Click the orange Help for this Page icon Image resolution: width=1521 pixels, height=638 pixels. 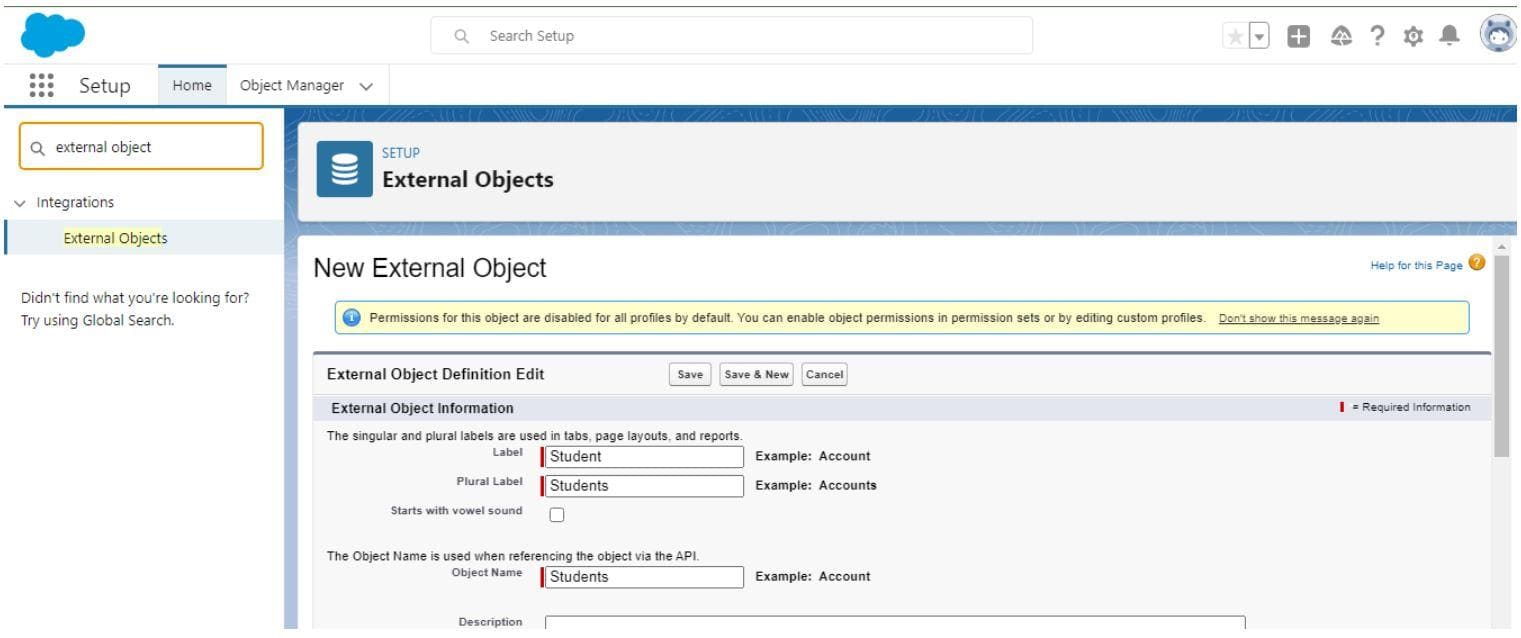point(1478,262)
